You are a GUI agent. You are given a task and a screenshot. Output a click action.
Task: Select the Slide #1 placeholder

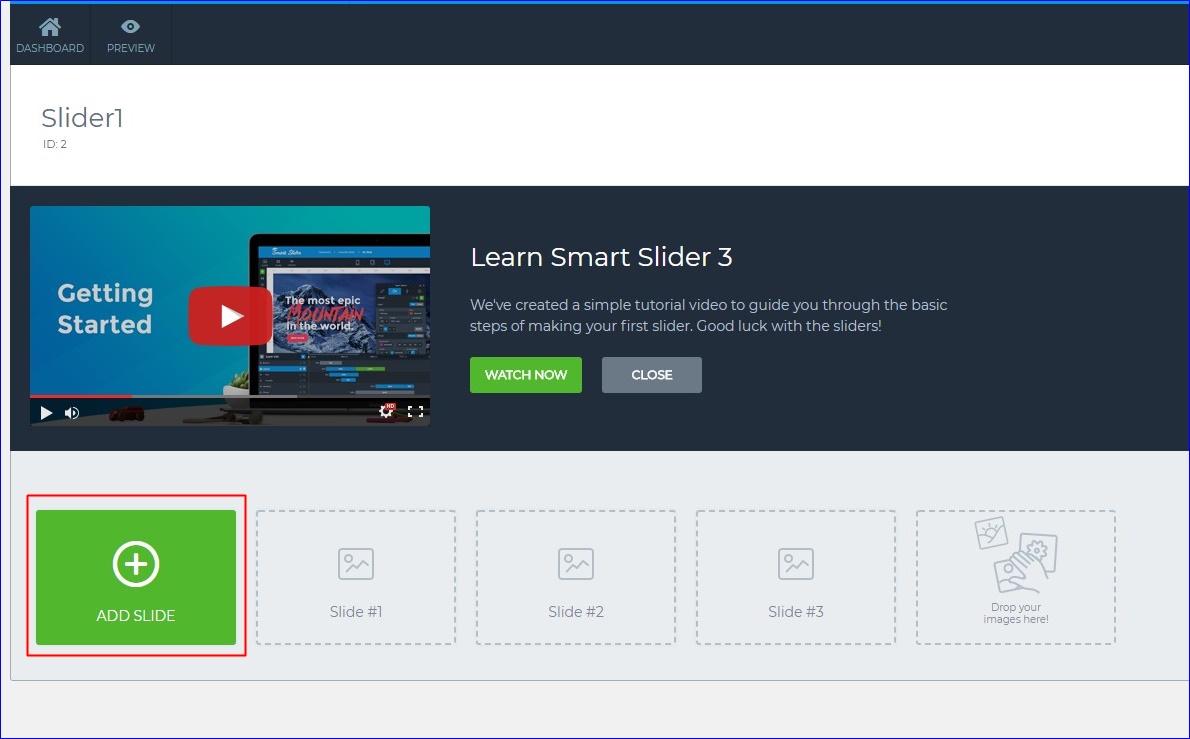356,577
